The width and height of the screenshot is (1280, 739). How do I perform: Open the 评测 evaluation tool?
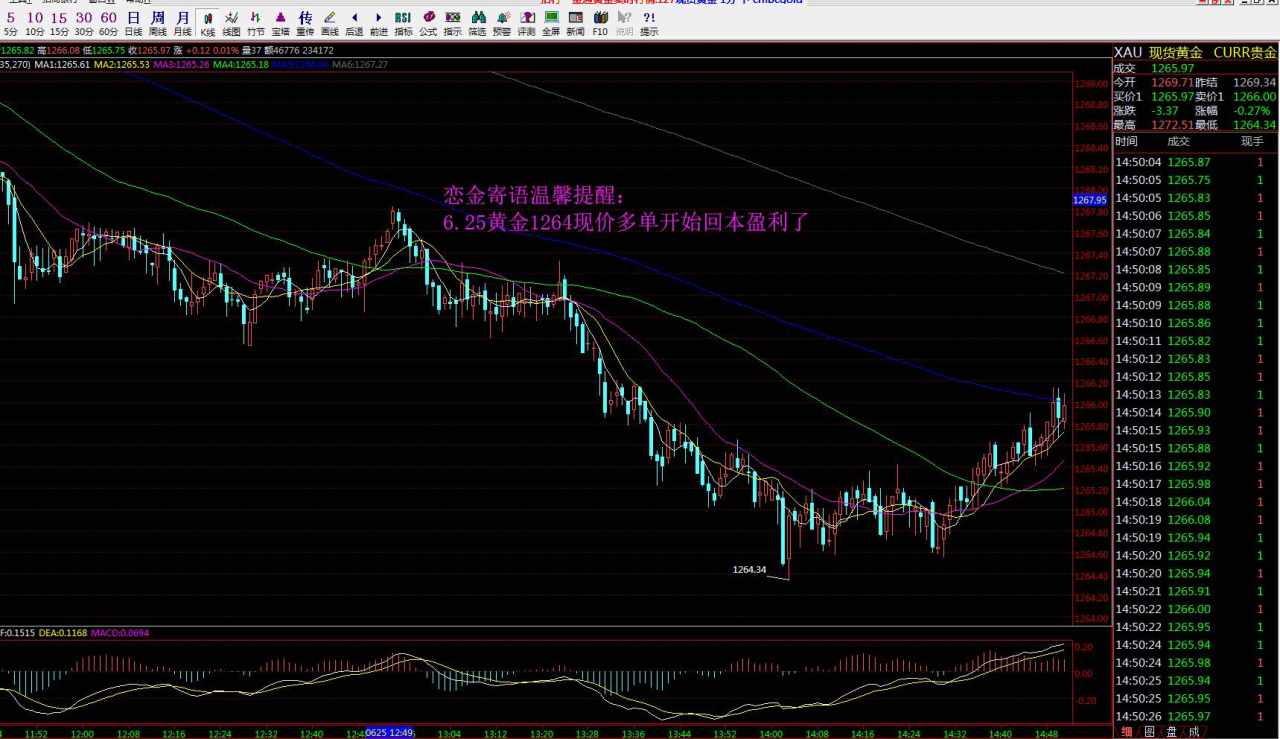pos(526,23)
